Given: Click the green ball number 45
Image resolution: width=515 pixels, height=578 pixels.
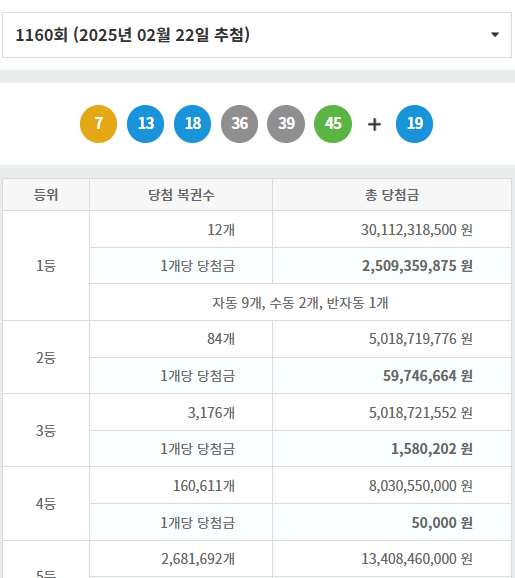Looking at the screenshot, I should (333, 124).
